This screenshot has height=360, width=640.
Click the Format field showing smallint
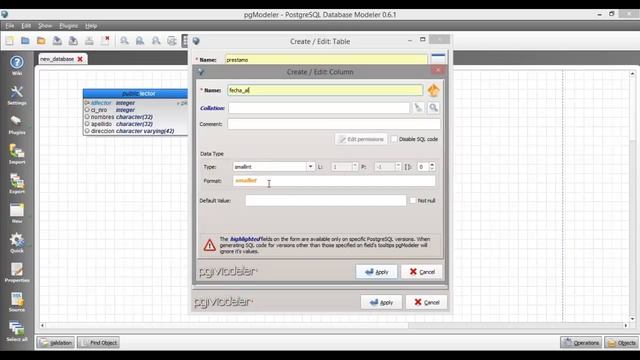pyautogui.click(x=334, y=181)
